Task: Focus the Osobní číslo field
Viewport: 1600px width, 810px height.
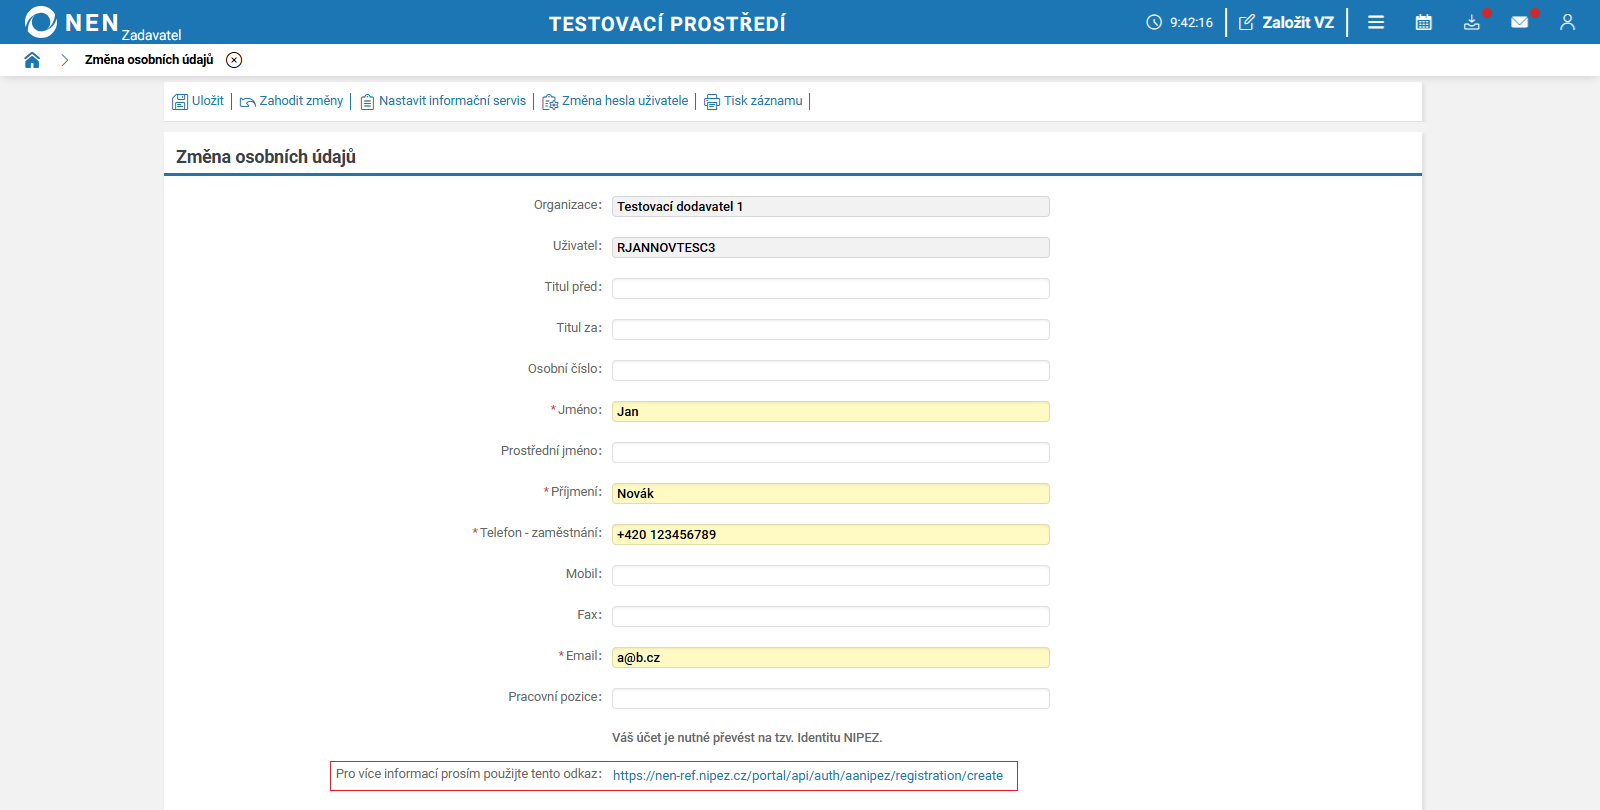Action: pos(831,370)
